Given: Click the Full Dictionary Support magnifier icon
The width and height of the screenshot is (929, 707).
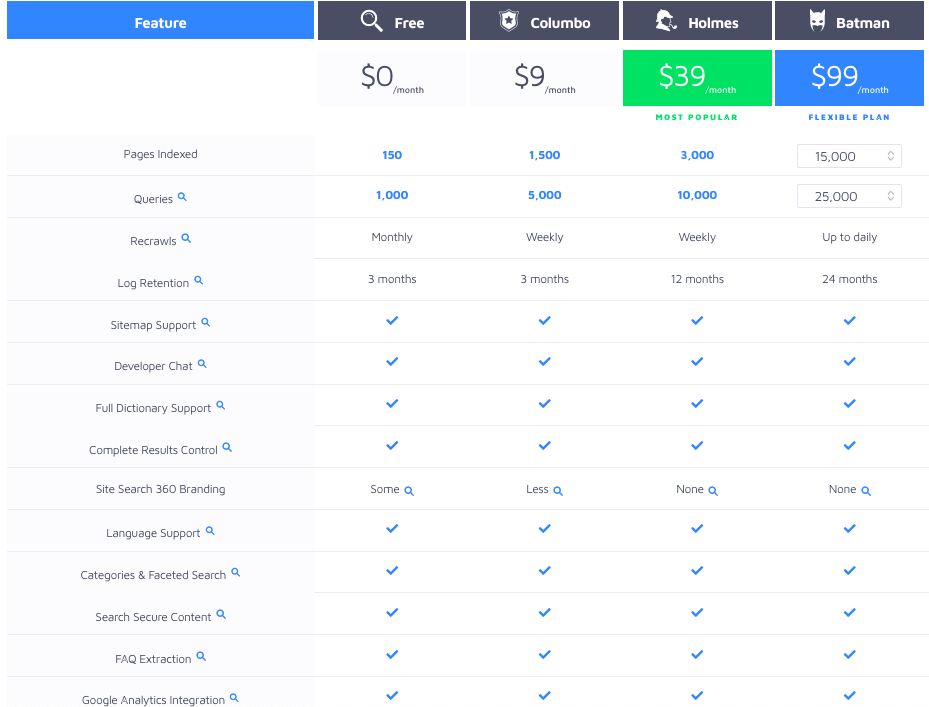Looking at the screenshot, I should (220, 405).
